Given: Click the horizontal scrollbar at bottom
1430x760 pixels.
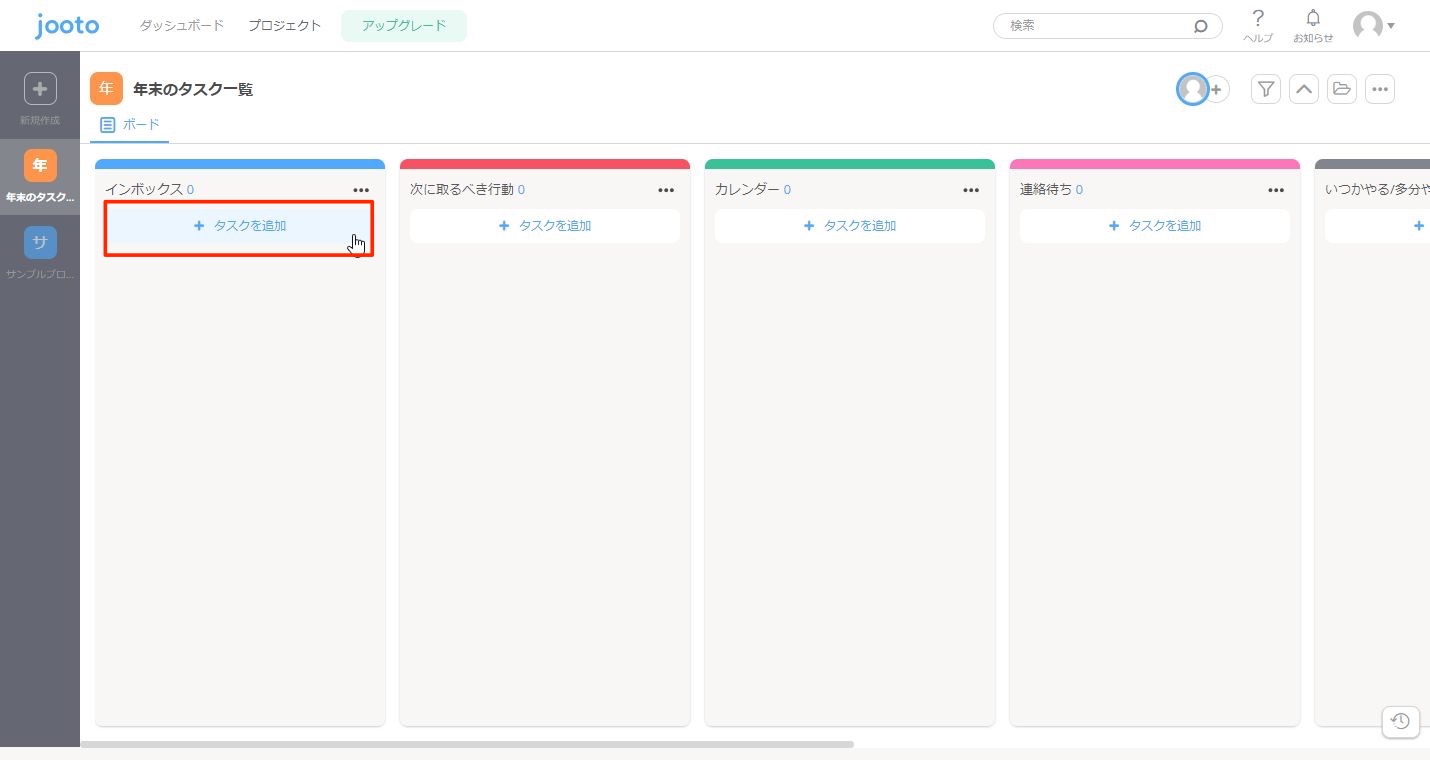Looking at the screenshot, I should [x=467, y=744].
